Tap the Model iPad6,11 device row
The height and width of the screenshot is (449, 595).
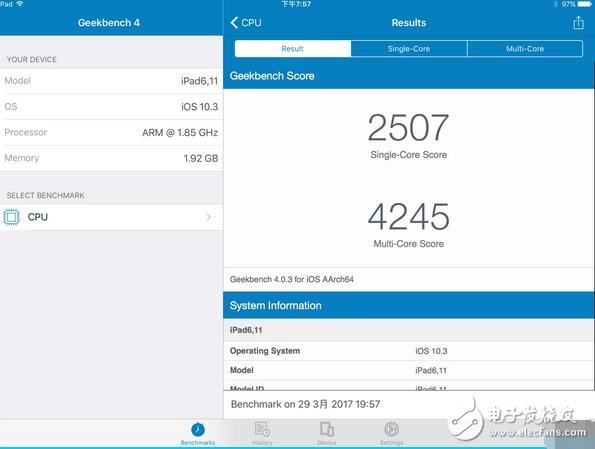point(112,81)
